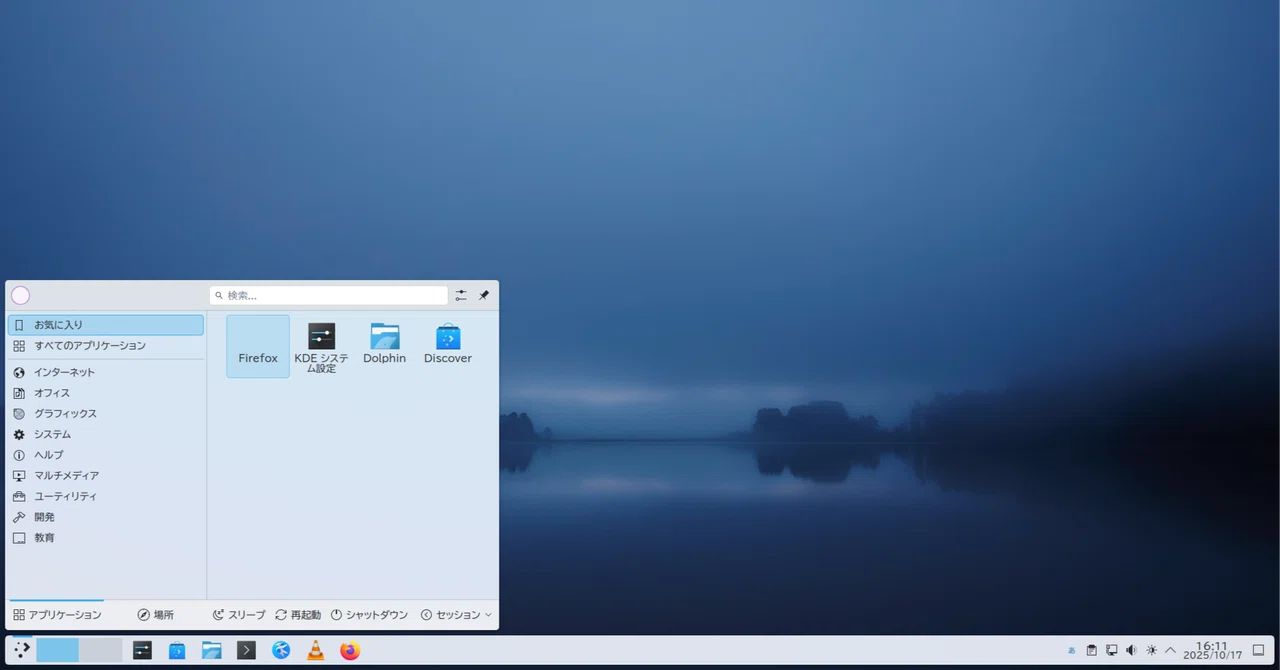The width and height of the screenshot is (1280, 670).
Task: Switch to 場所 tab
Action: [x=155, y=615]
